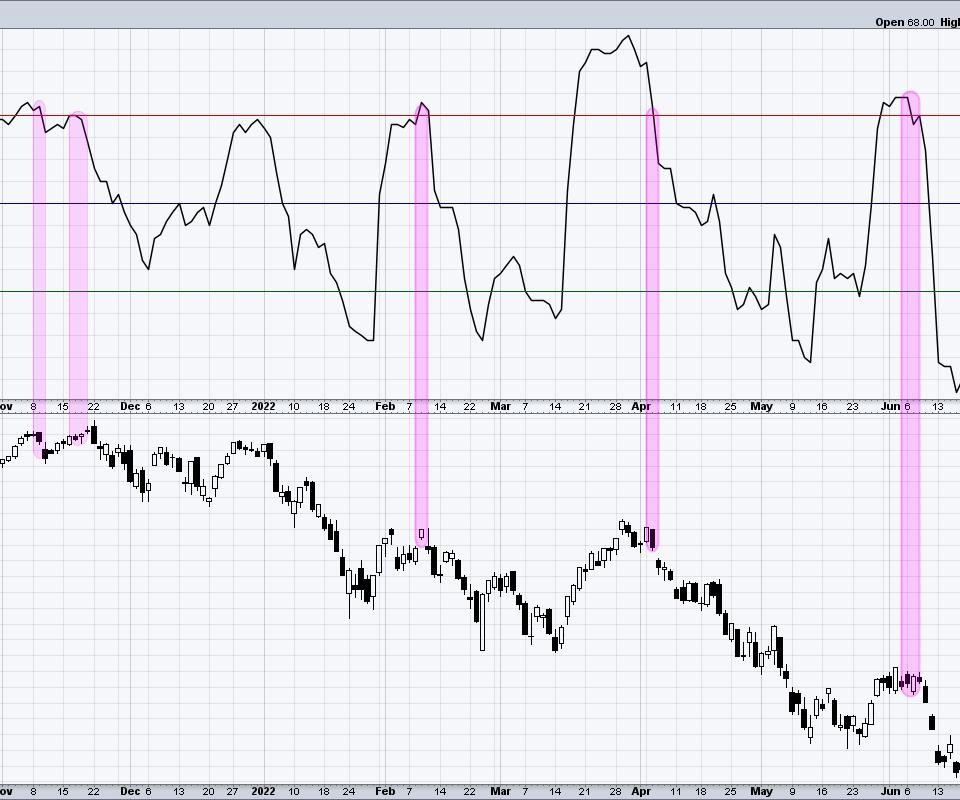Click the Mar label on bottom time axis
Screen dimensions: 960x800
pos(500,791)
